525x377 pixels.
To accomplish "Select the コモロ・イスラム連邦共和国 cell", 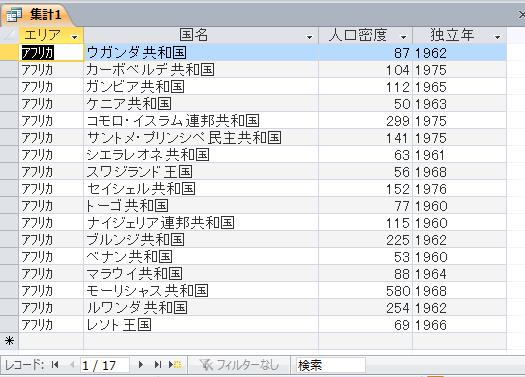I will 201,121.
